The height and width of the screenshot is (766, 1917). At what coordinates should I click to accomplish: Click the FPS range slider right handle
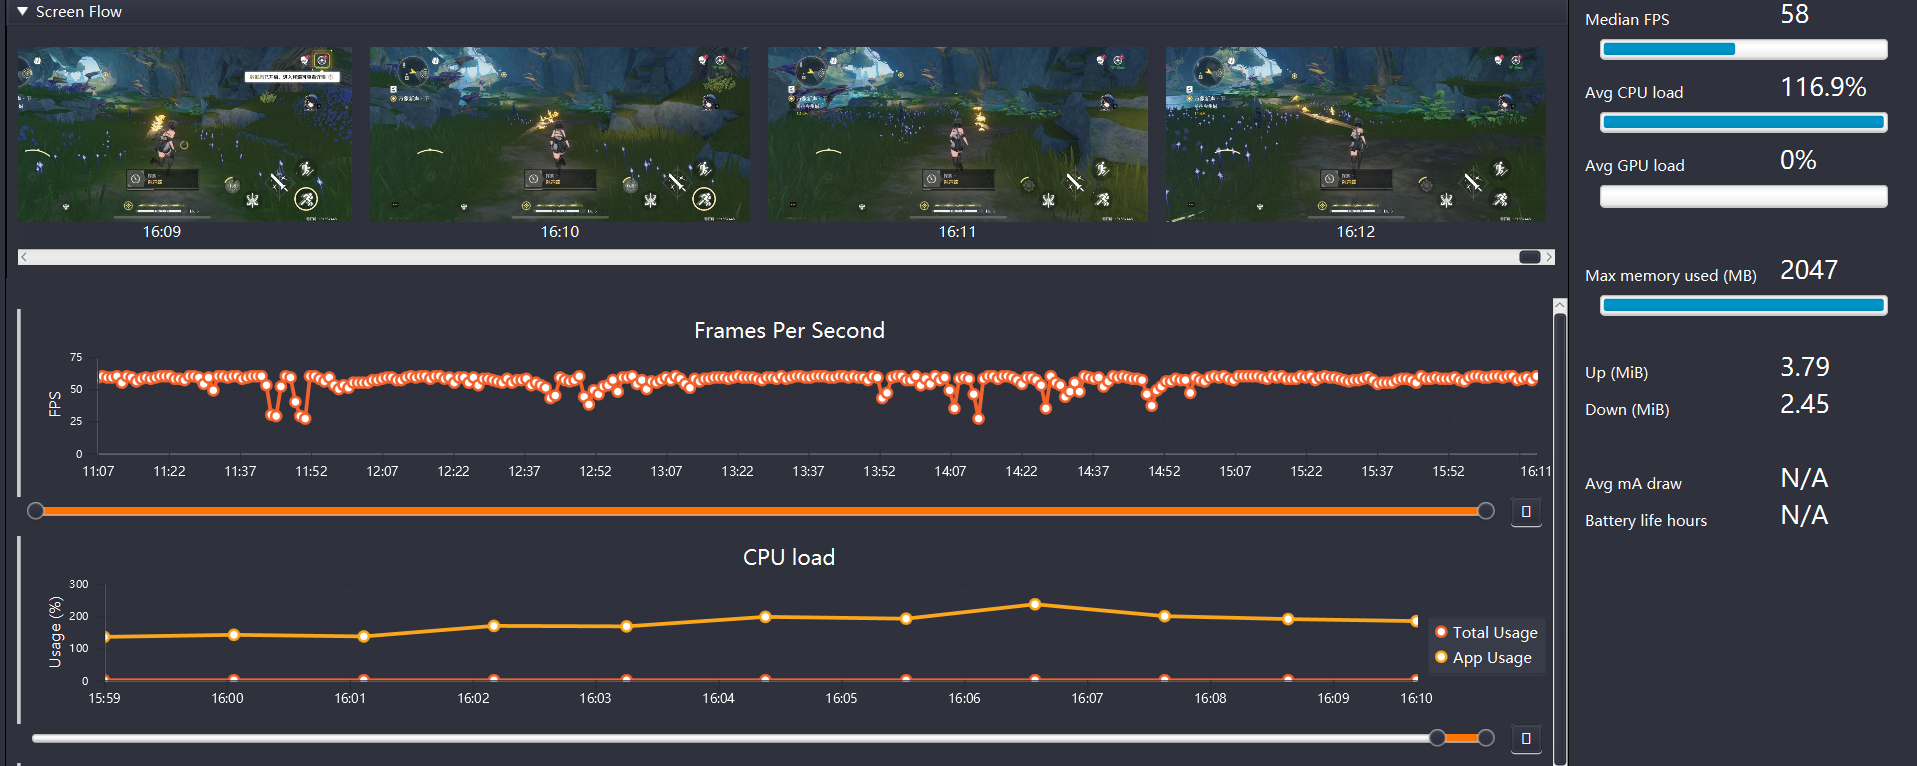[1486, 511]
